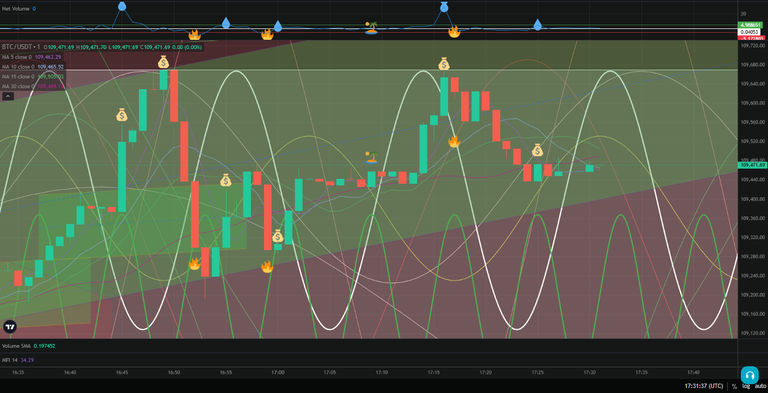Select the money bag marker at 17:00
This screenshot has height=393, width=768.
click(x=278, y=237)
